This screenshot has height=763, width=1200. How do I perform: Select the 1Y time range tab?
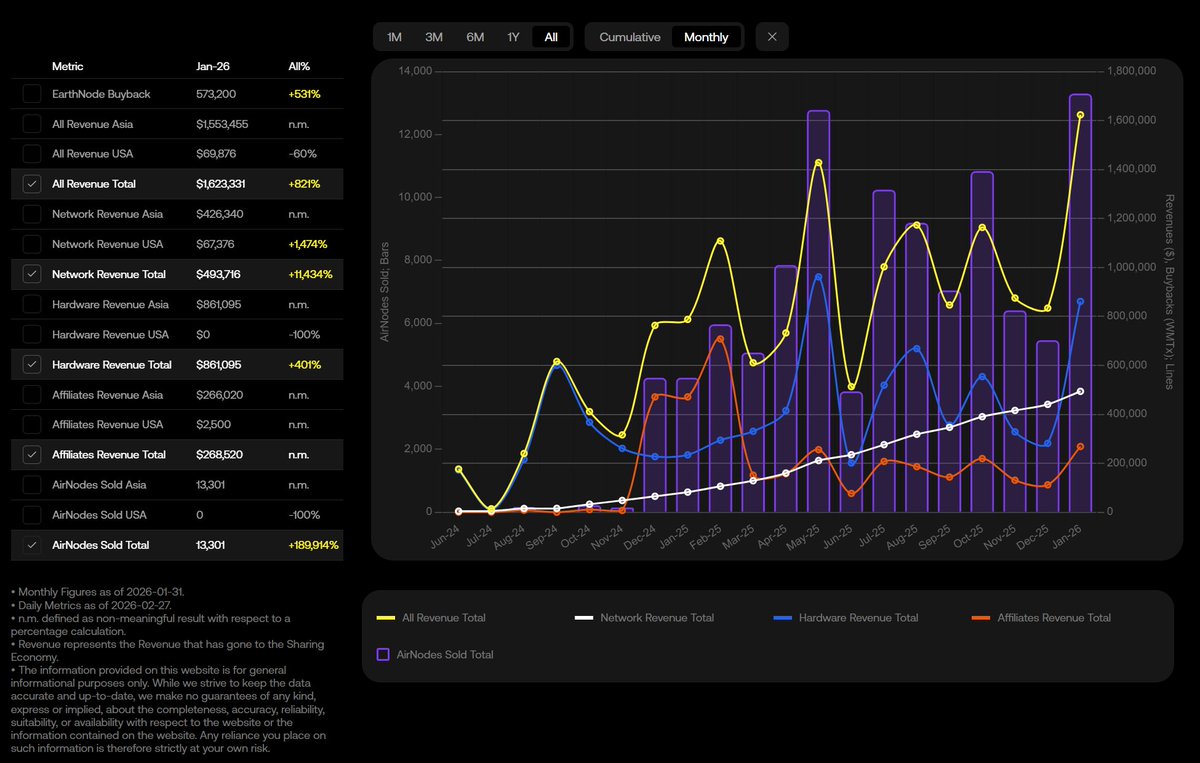513,36
